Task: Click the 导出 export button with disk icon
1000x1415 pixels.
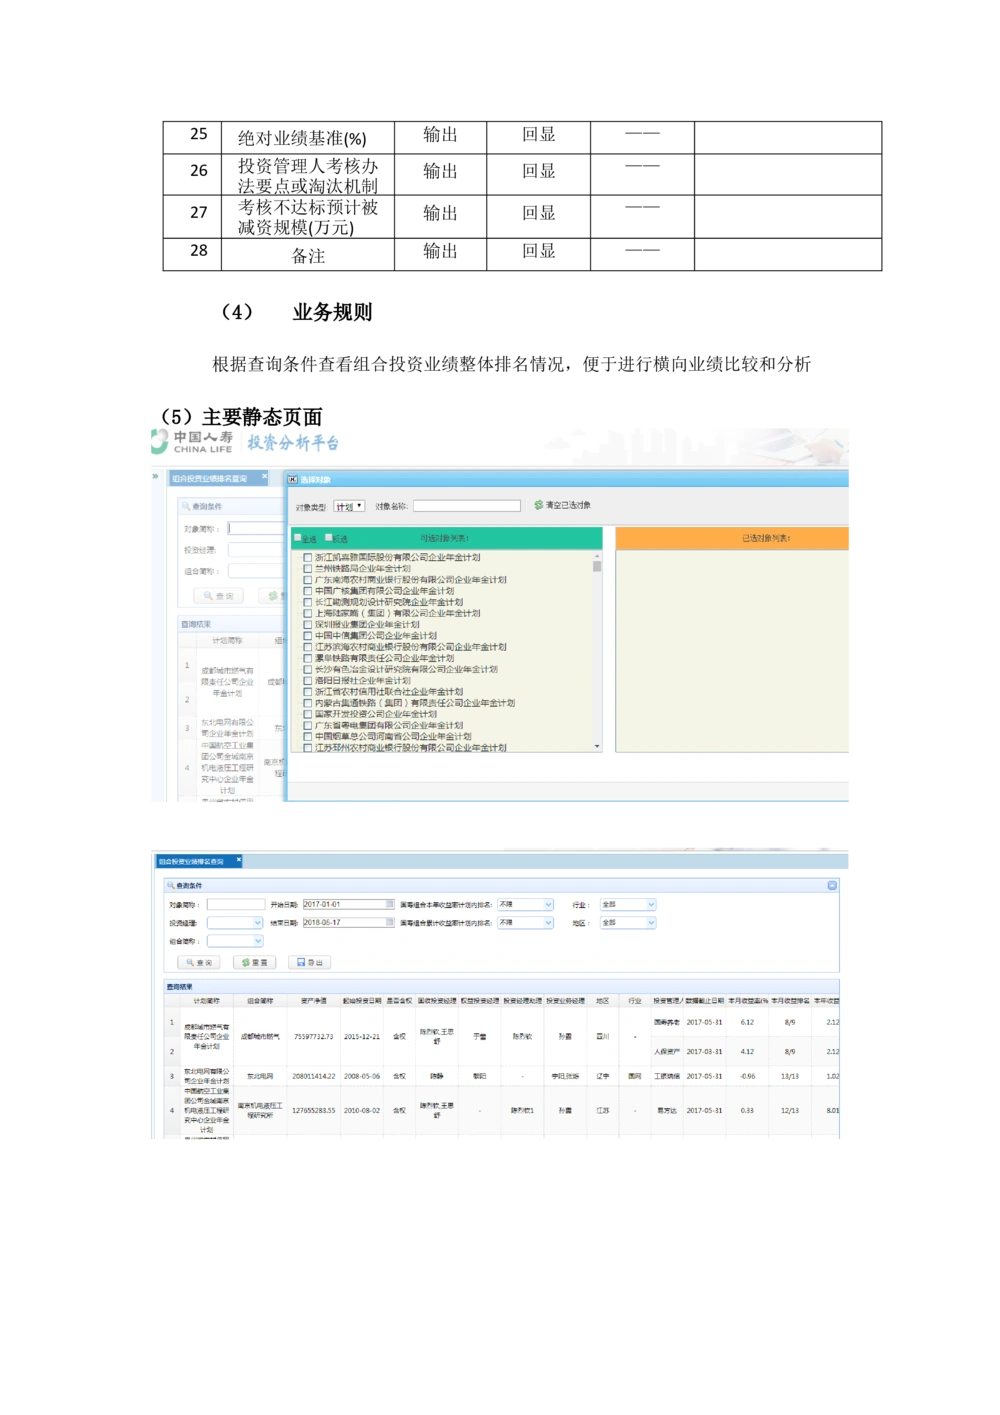Action: (x=309, y=962)
